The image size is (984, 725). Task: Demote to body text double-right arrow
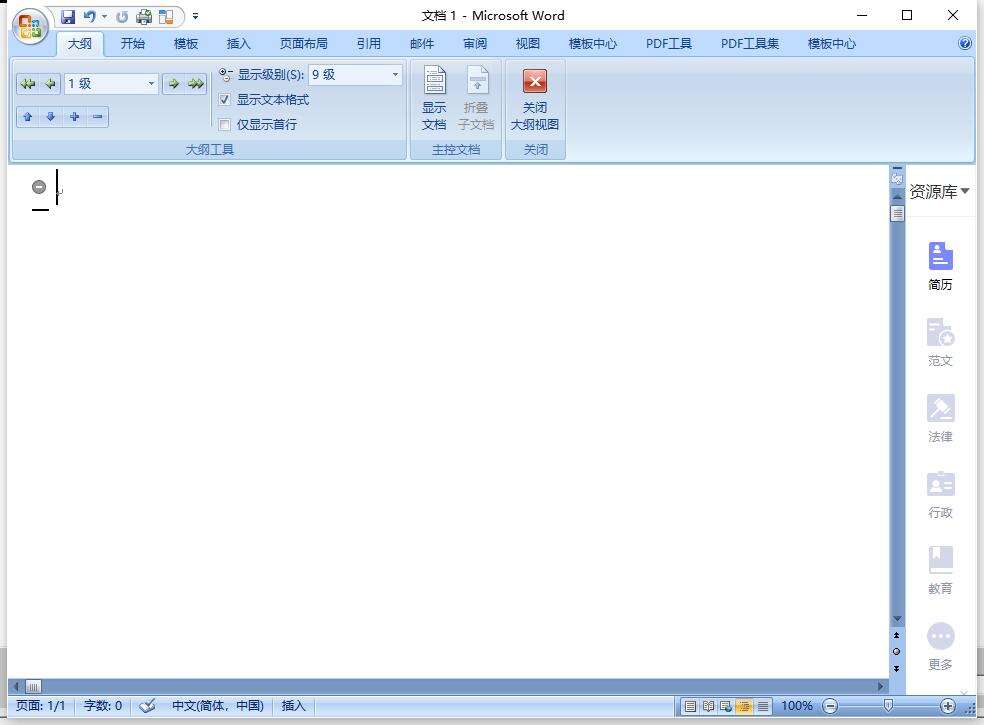196,83
